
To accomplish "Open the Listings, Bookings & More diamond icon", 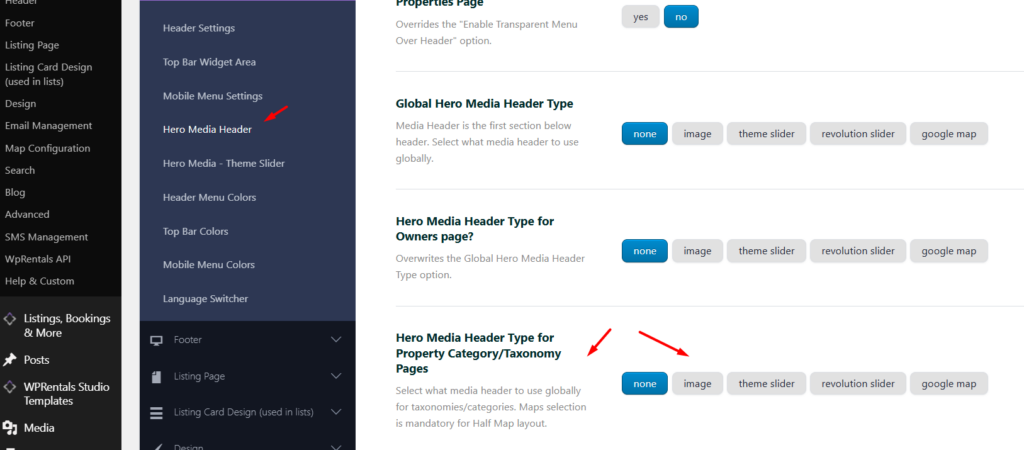I will pyautogui.click(x=10, y=319).
